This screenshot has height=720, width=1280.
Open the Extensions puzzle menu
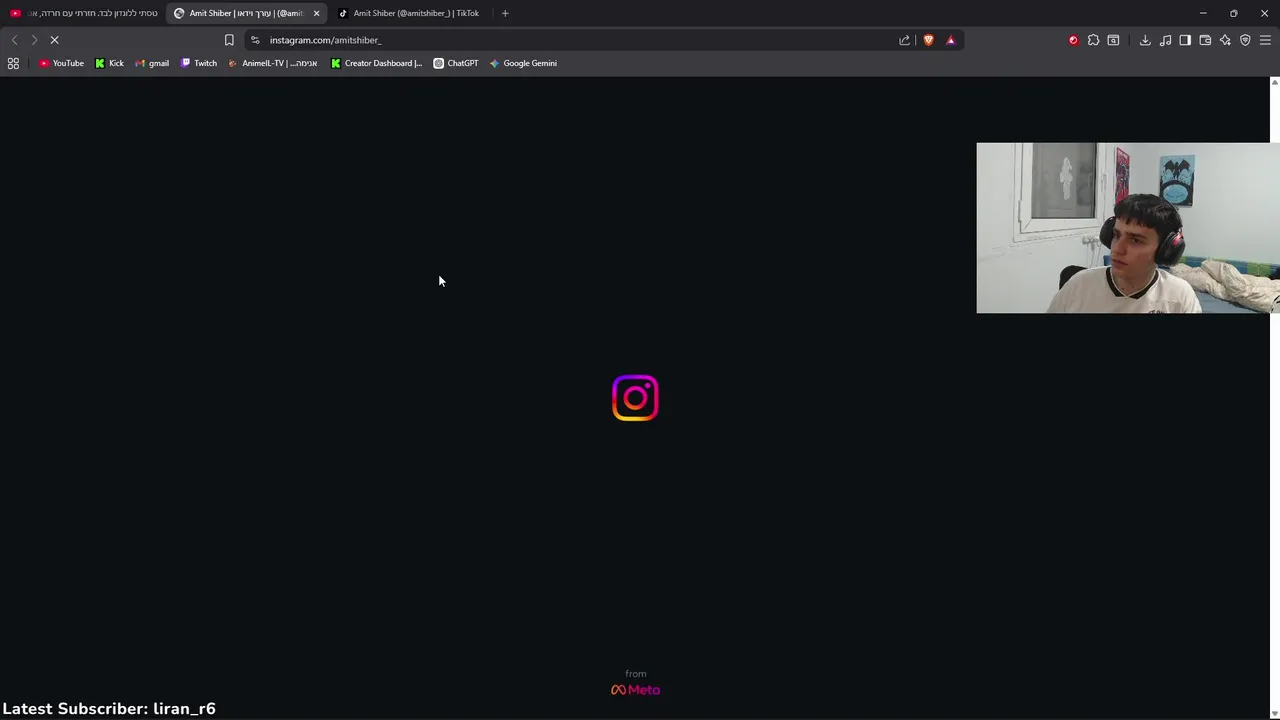click(1093, 40)
